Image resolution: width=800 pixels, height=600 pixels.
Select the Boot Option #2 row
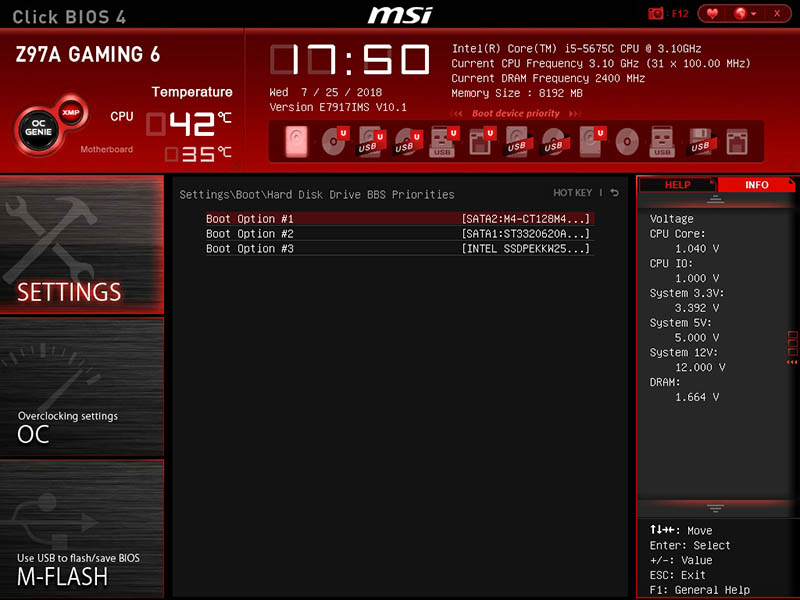400,234
